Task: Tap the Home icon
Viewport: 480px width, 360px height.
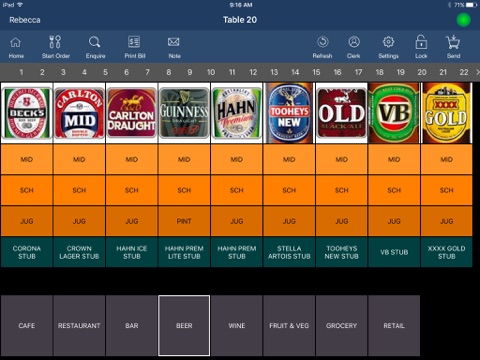Action: click(x=16, y=42)
